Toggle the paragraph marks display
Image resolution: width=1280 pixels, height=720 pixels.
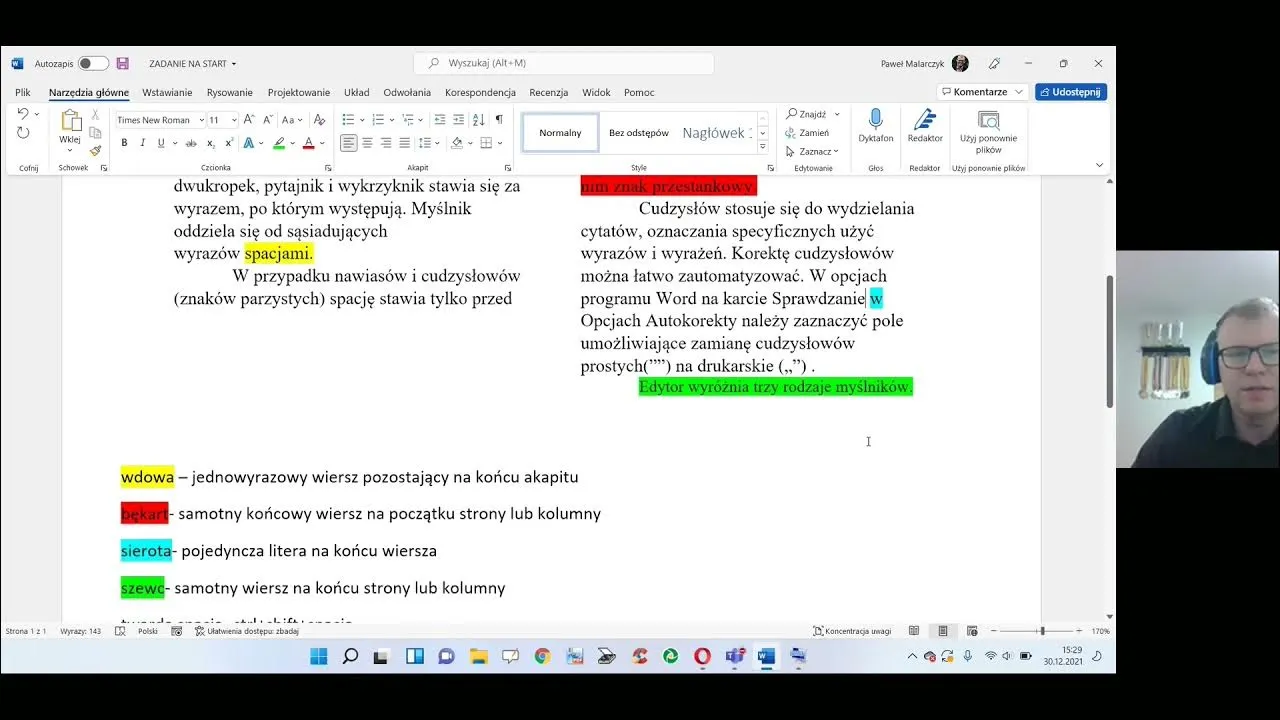point(500,119)
